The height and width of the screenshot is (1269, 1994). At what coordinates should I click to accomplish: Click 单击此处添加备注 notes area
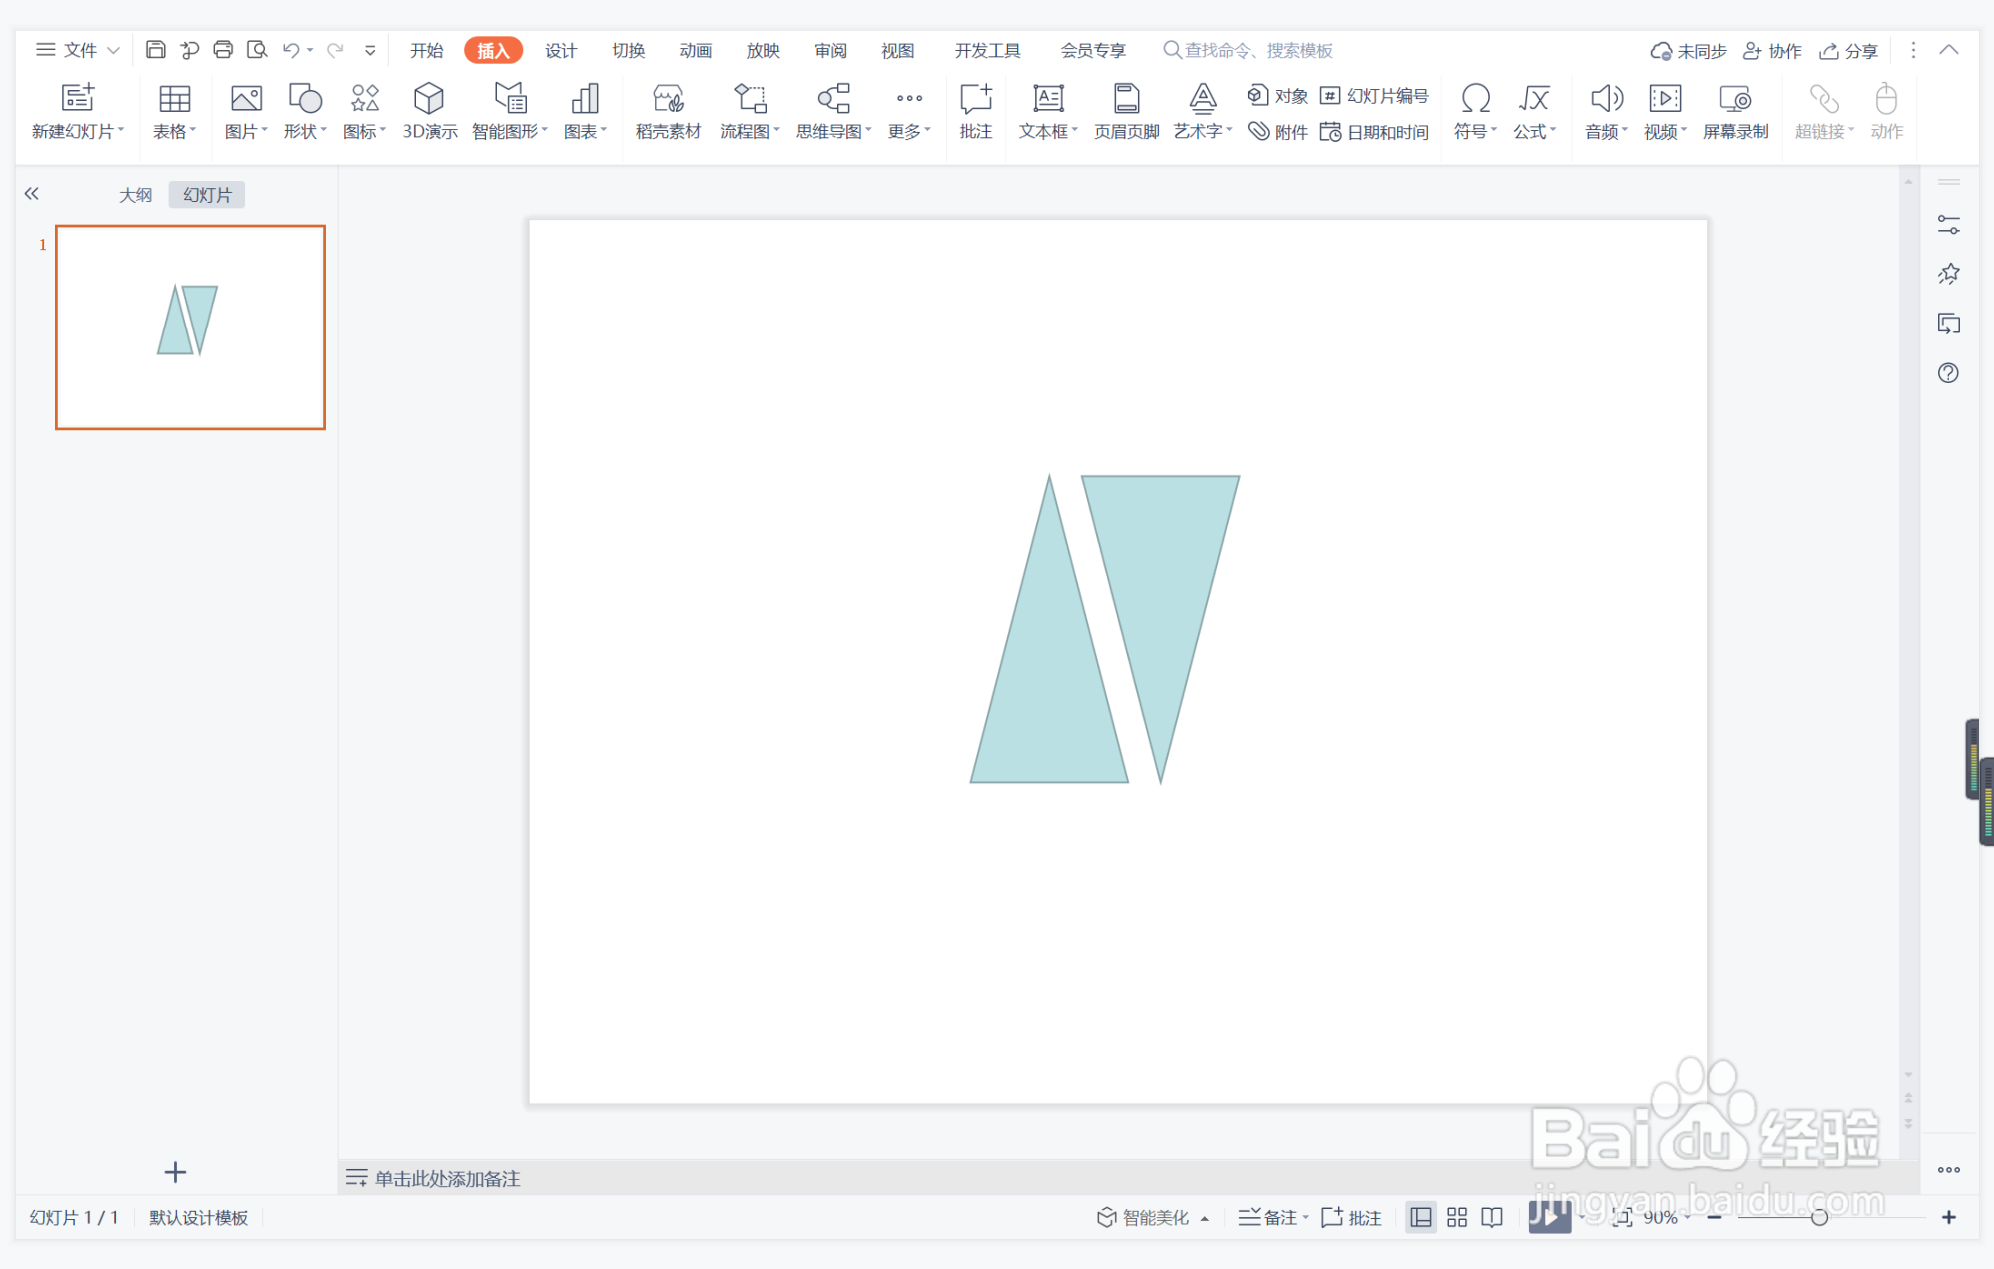[x=447, y=1178]
